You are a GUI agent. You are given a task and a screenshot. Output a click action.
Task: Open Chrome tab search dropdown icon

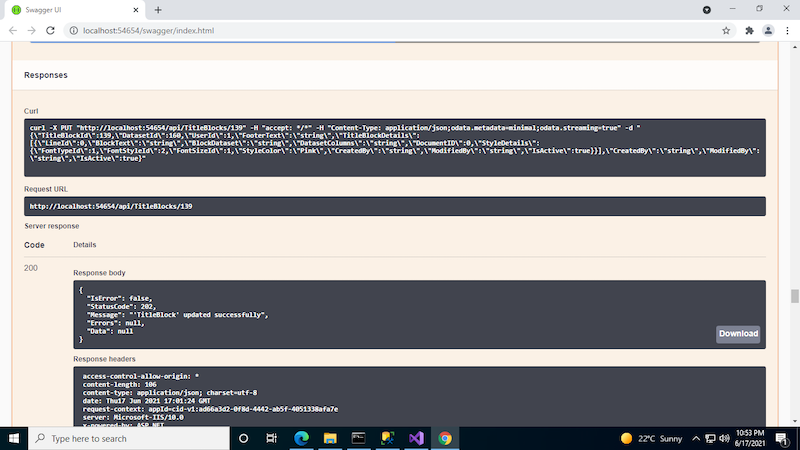tap(707, 10)
